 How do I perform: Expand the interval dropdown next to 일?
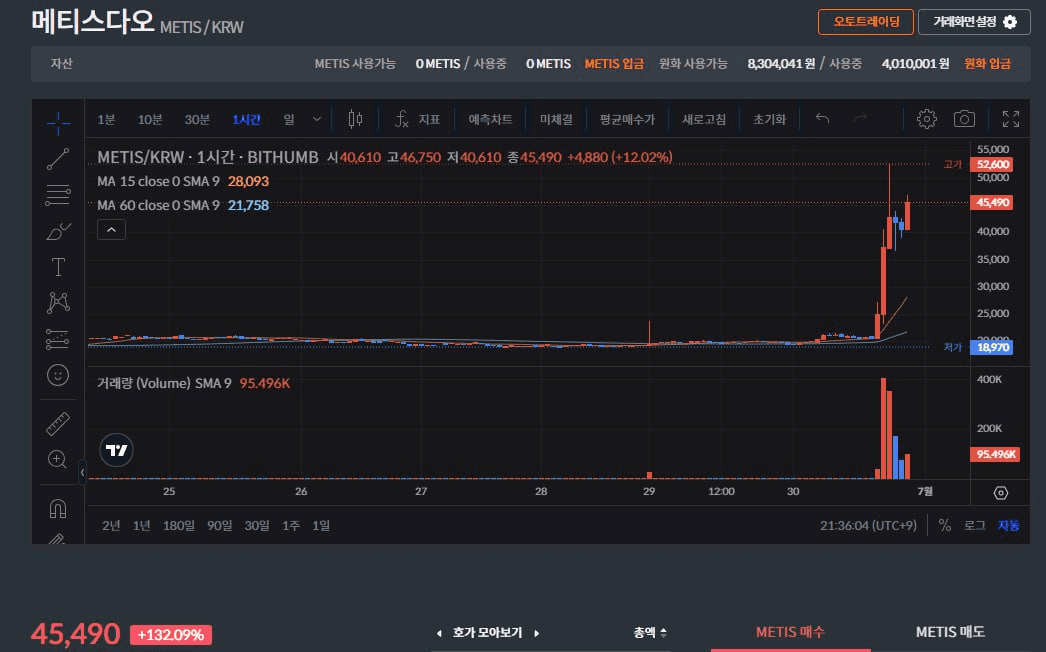point(317,119)
